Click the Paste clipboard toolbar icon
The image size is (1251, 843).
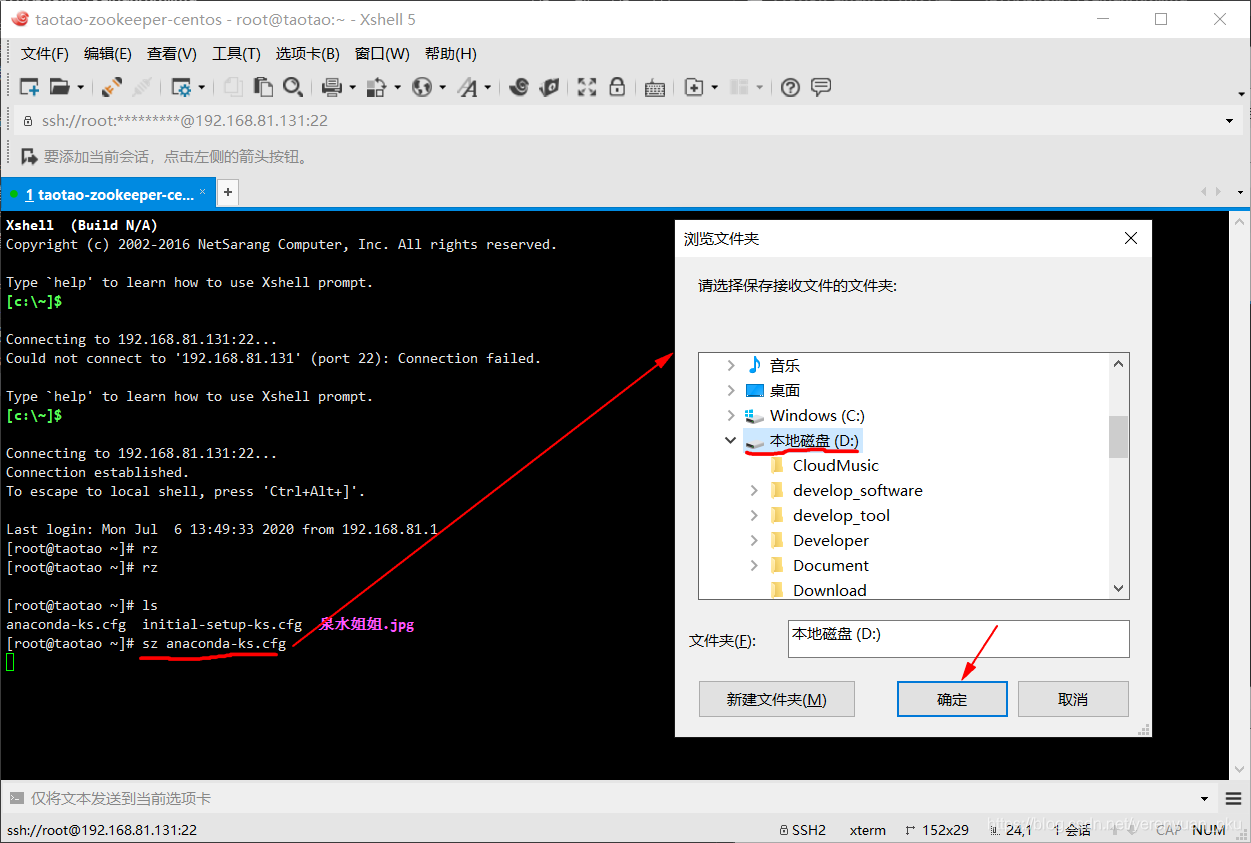(263, 88)
